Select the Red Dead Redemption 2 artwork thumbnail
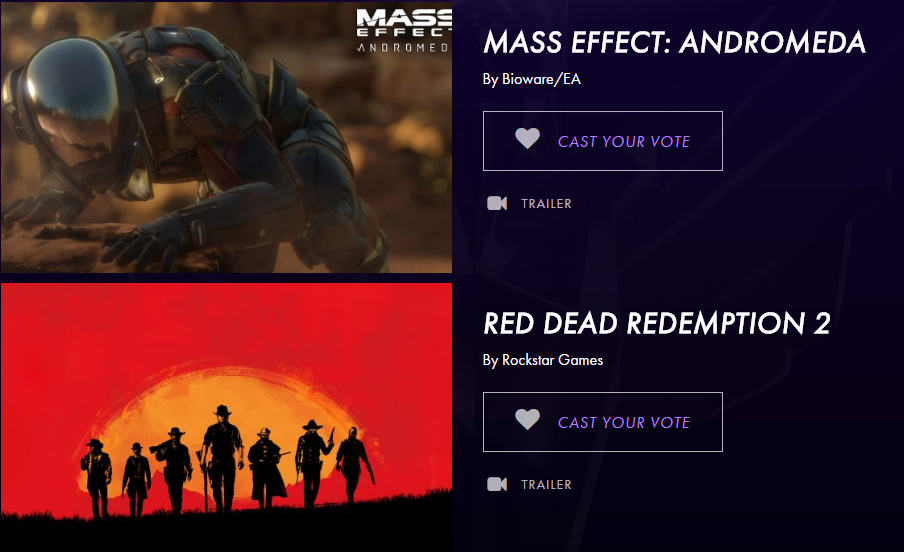This screenshot has width=904, height=552. [226, 417]
